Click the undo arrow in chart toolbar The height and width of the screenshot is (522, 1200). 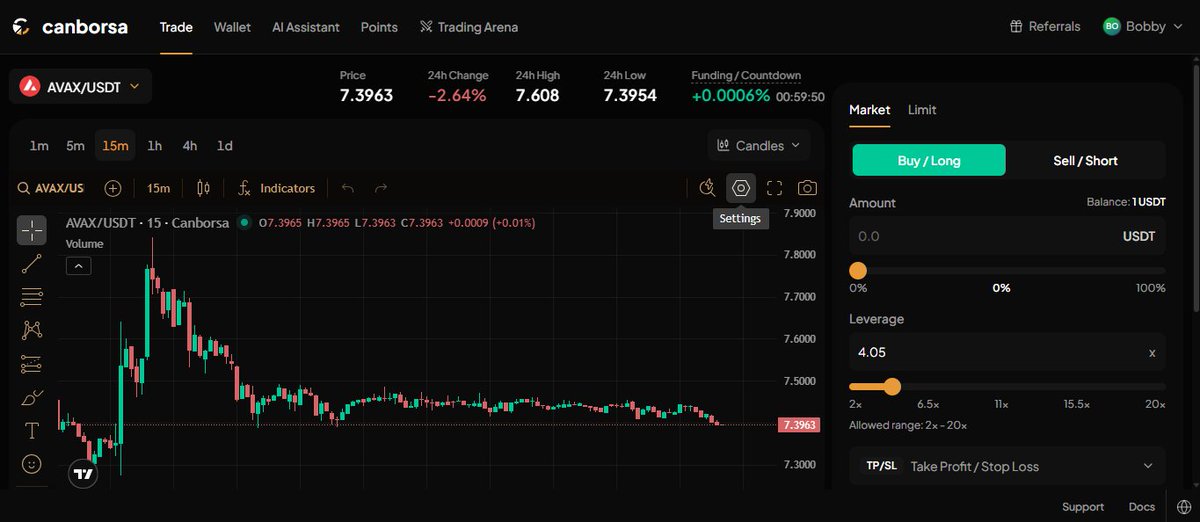[x=348, y=188]
